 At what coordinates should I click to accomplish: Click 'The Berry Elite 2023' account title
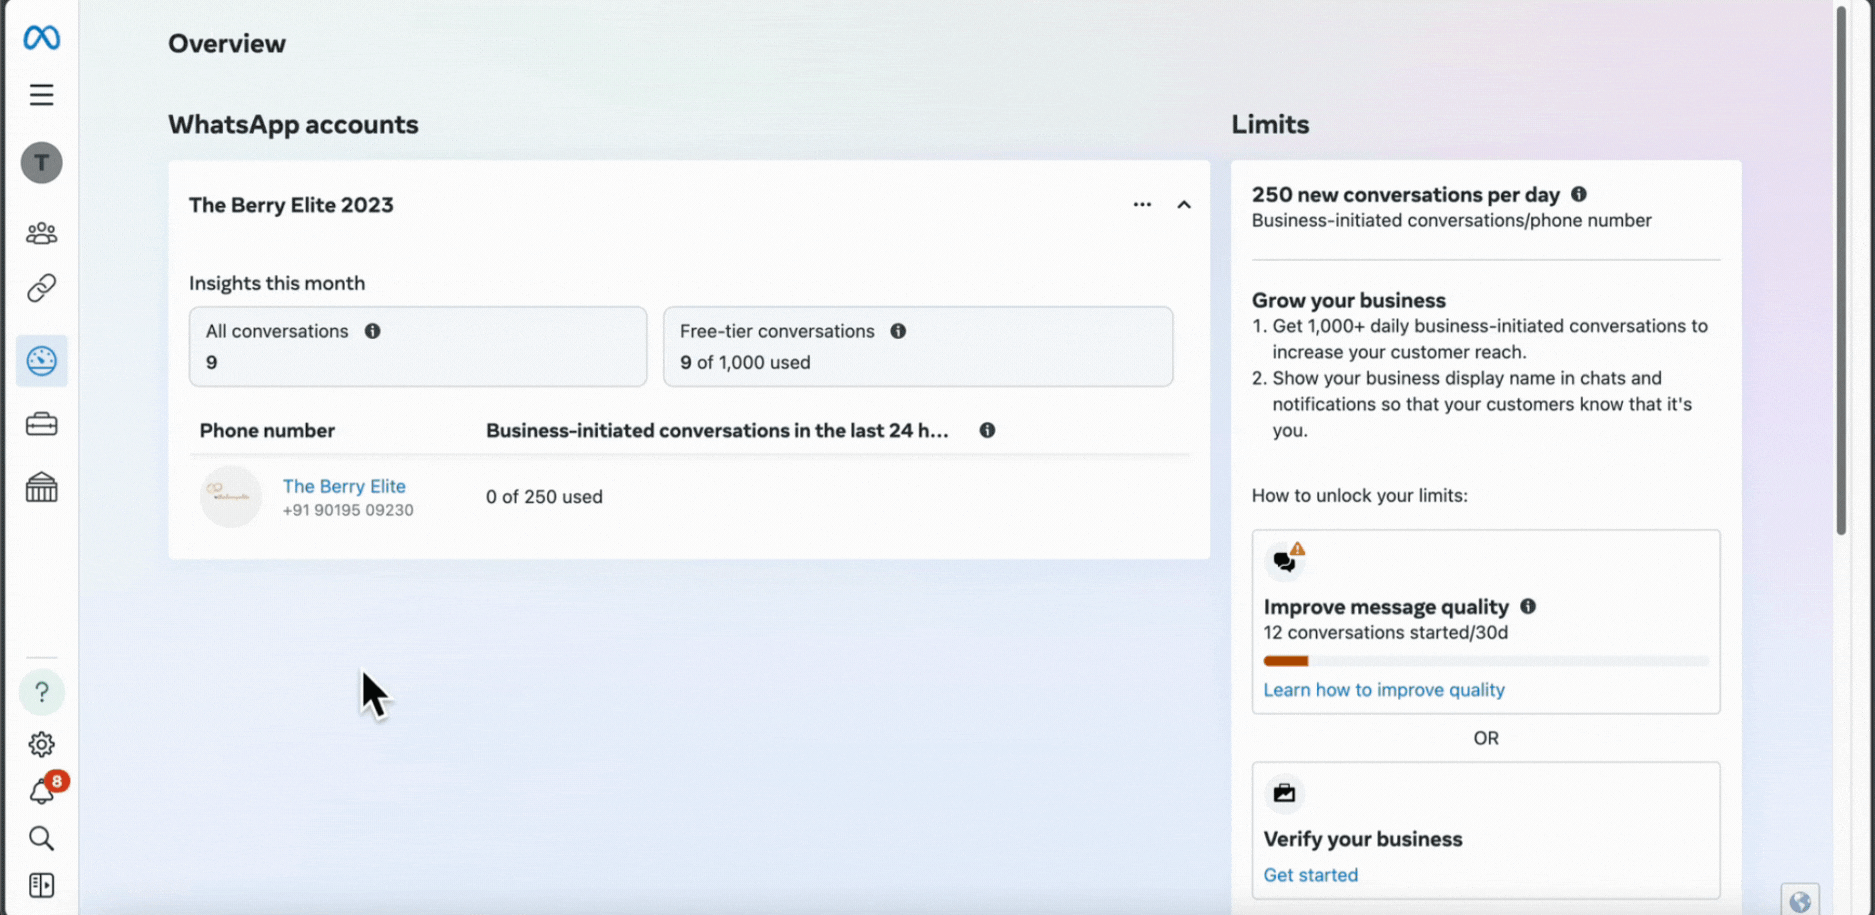291,205
